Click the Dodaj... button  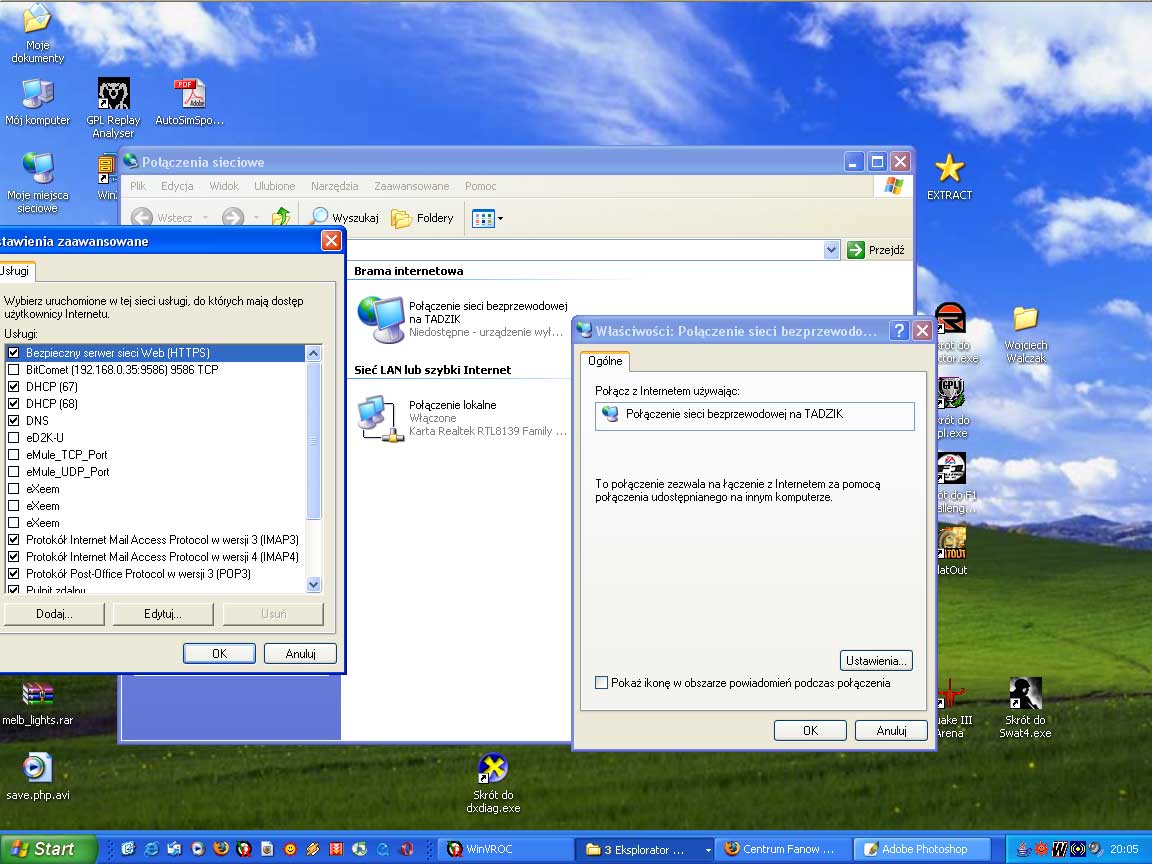pos(54,614)
